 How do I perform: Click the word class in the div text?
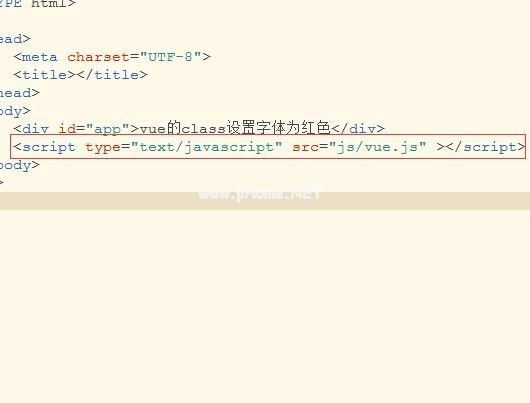click(x=203, y=129)
